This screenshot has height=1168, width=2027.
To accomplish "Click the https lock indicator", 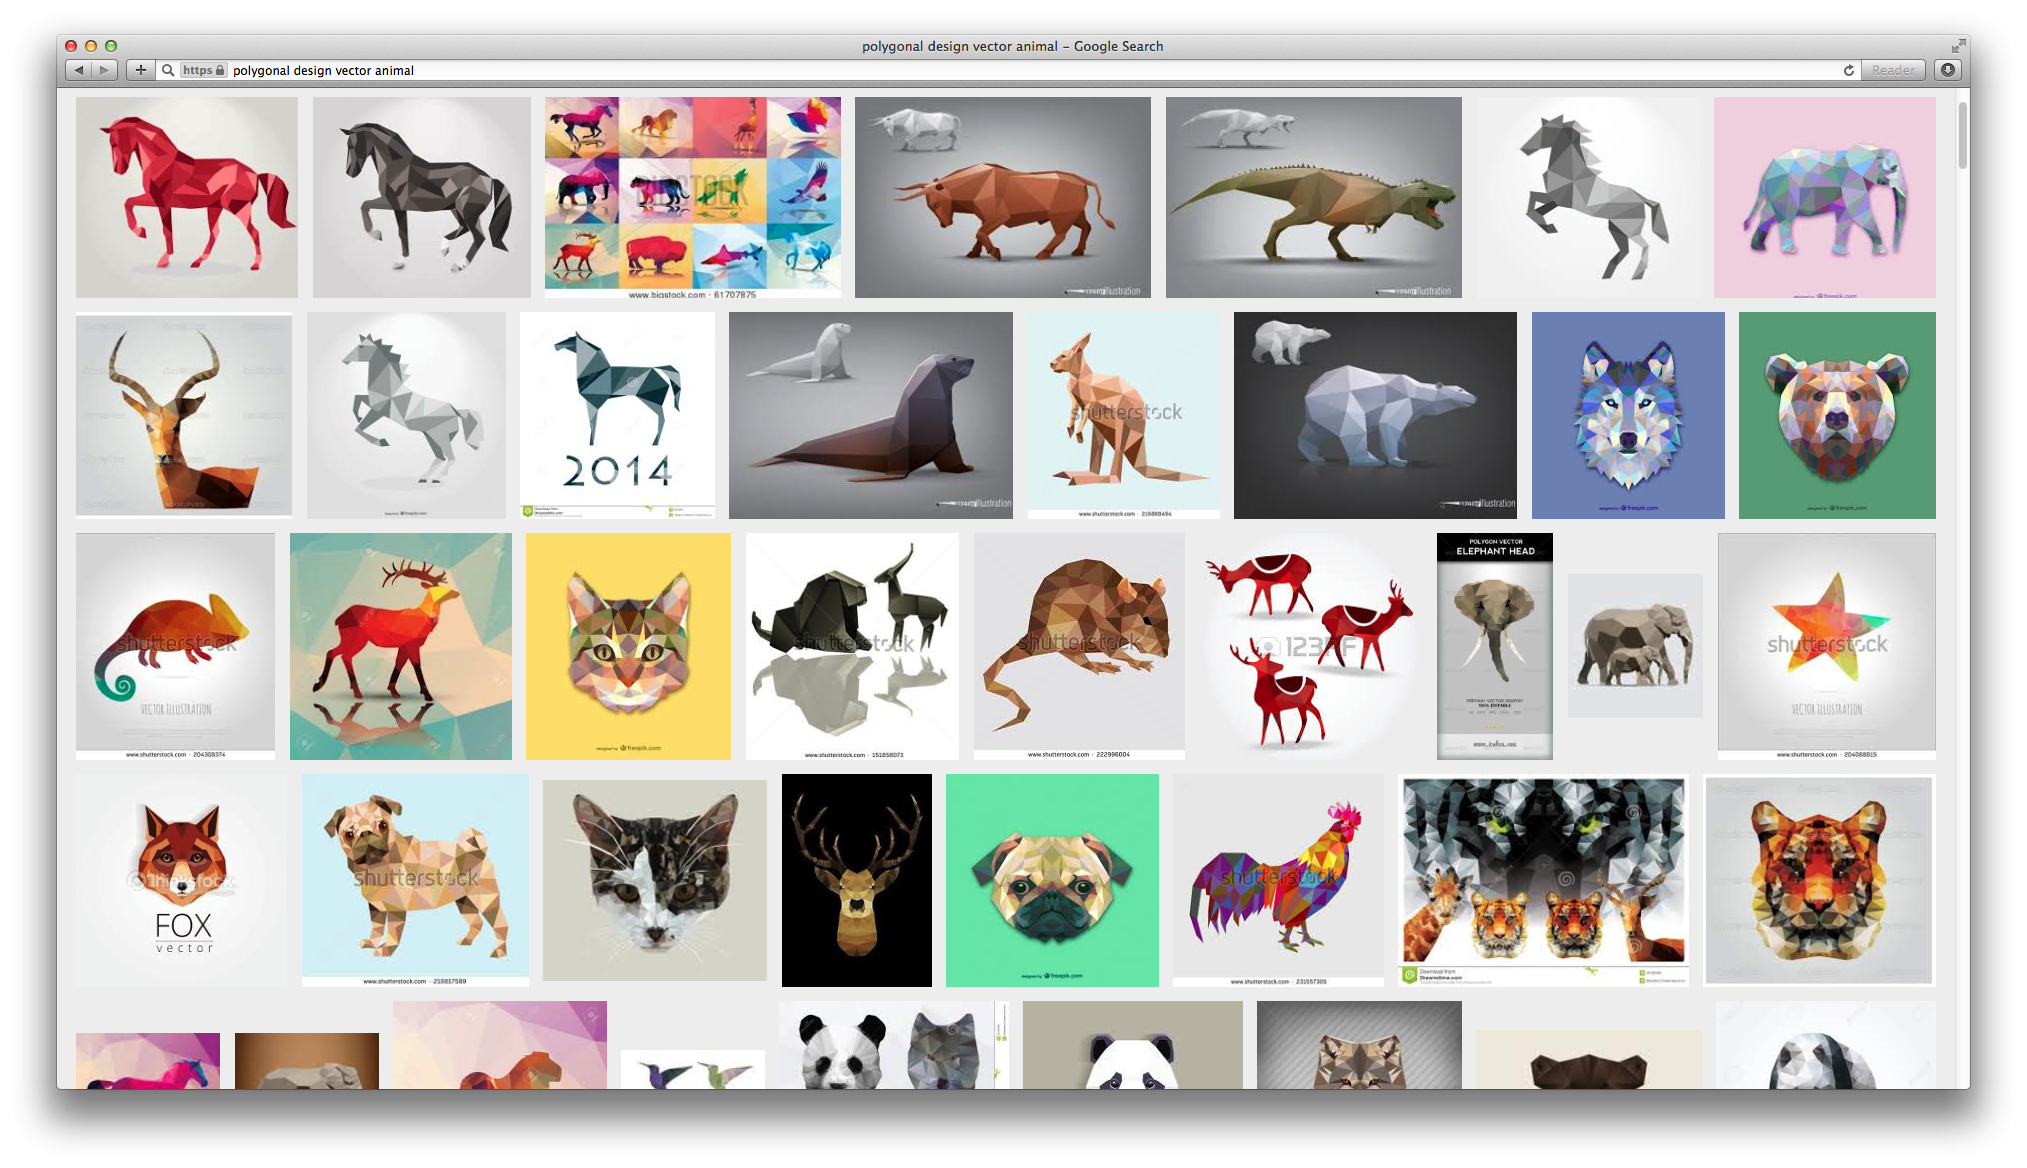I will [204, 70].
